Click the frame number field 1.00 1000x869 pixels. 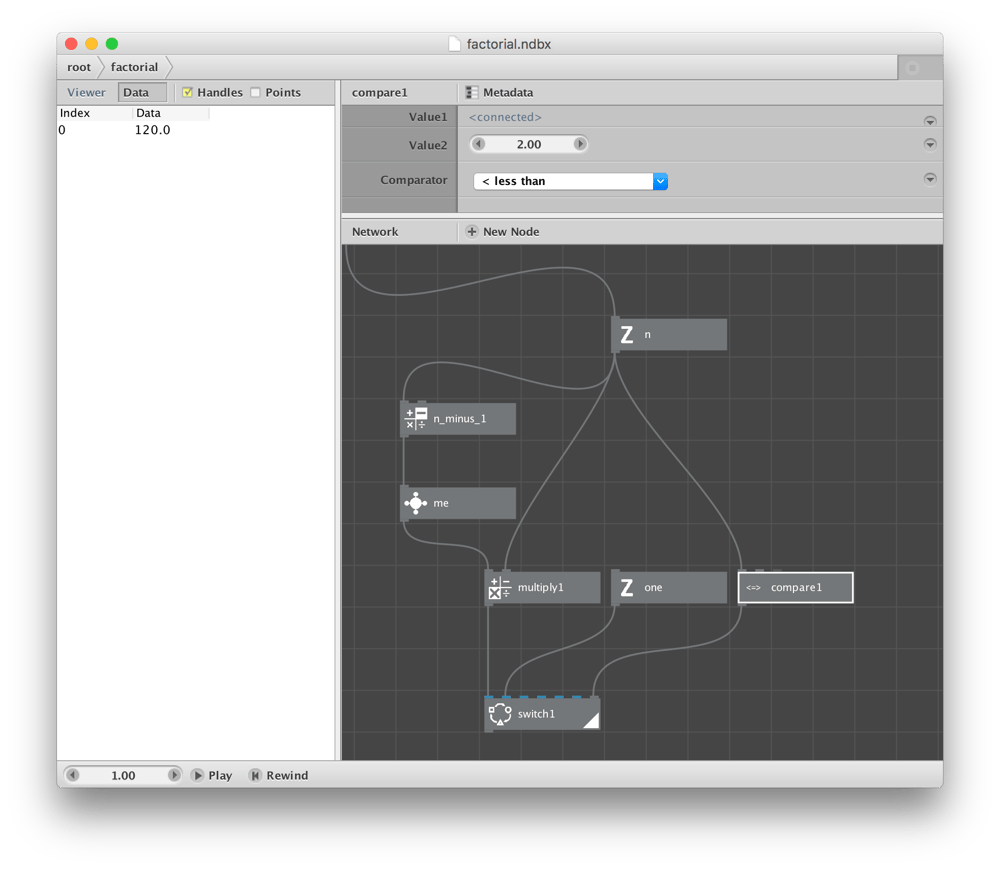click(x=123, y=775)
